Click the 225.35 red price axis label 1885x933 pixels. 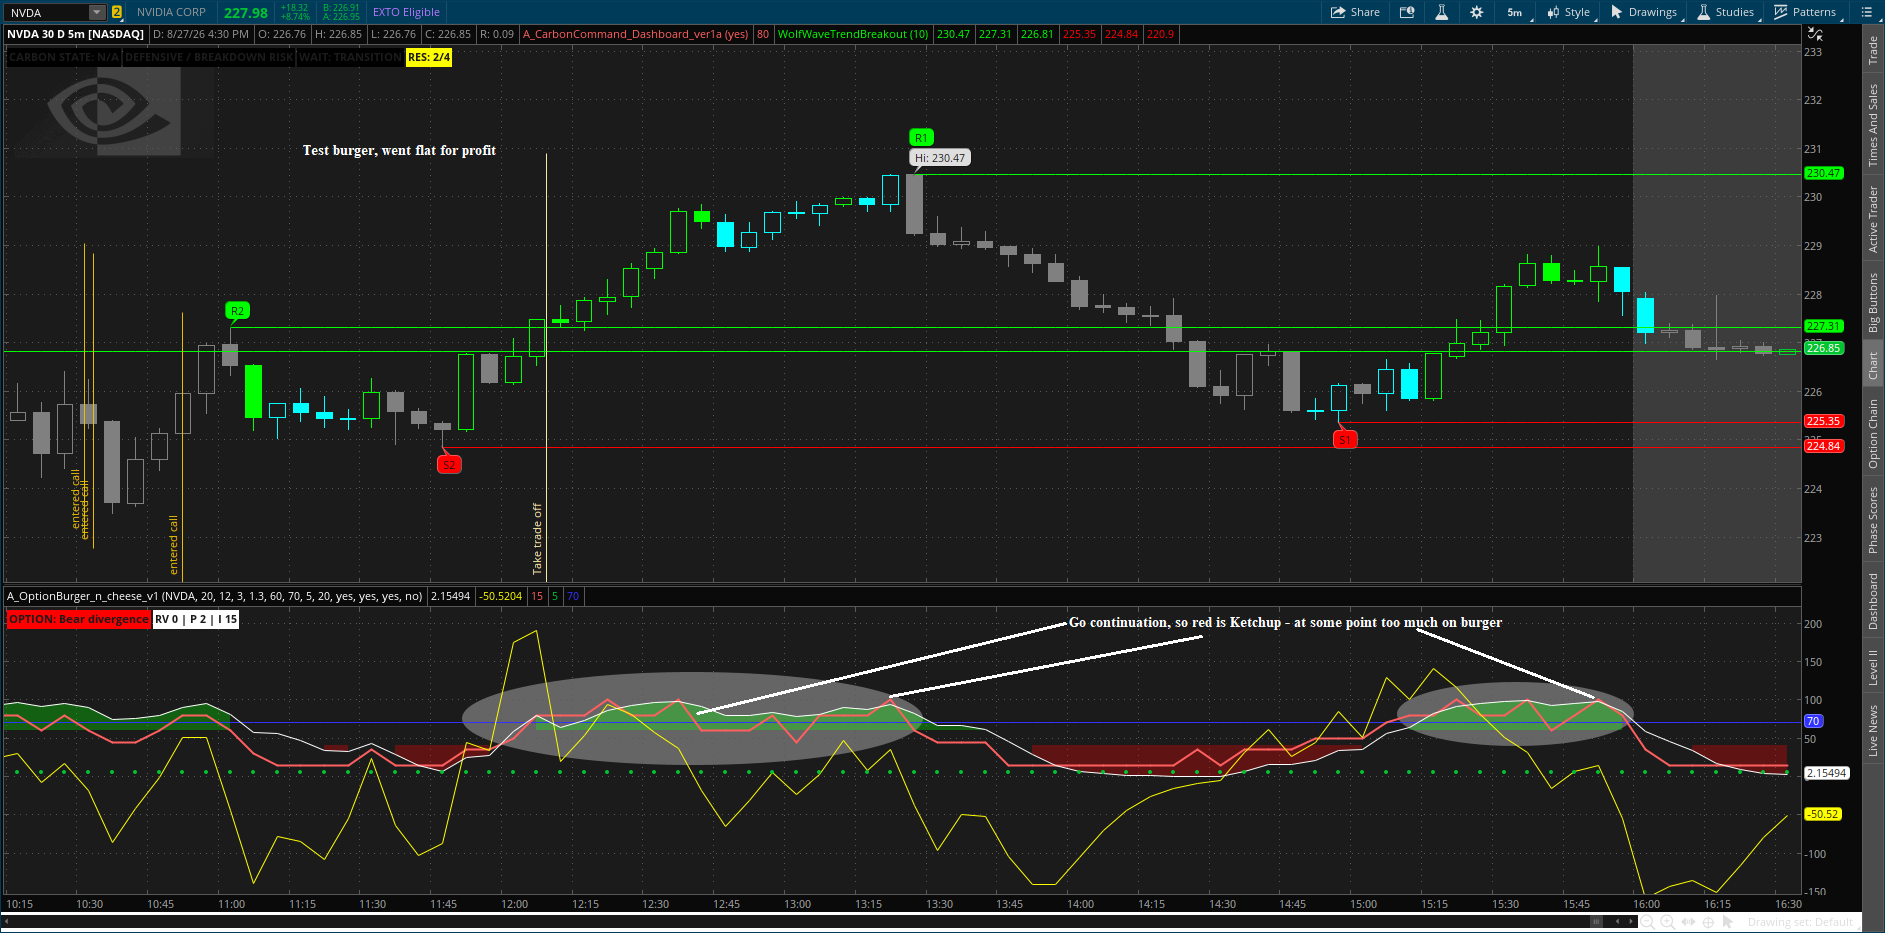point(1823,421)
